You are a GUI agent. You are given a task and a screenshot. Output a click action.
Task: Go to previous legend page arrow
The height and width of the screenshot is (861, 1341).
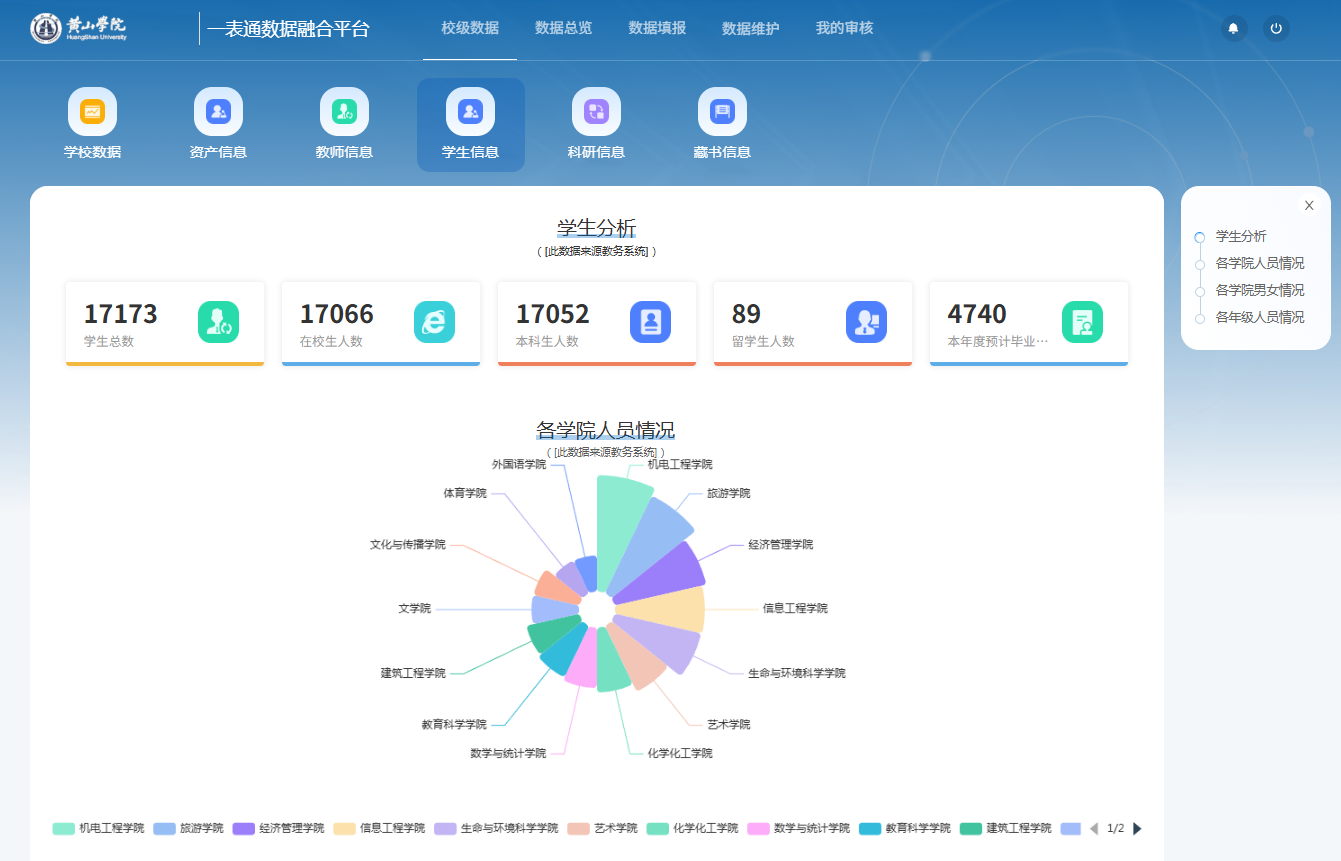pyautogui.click(x=1093, y=829)
